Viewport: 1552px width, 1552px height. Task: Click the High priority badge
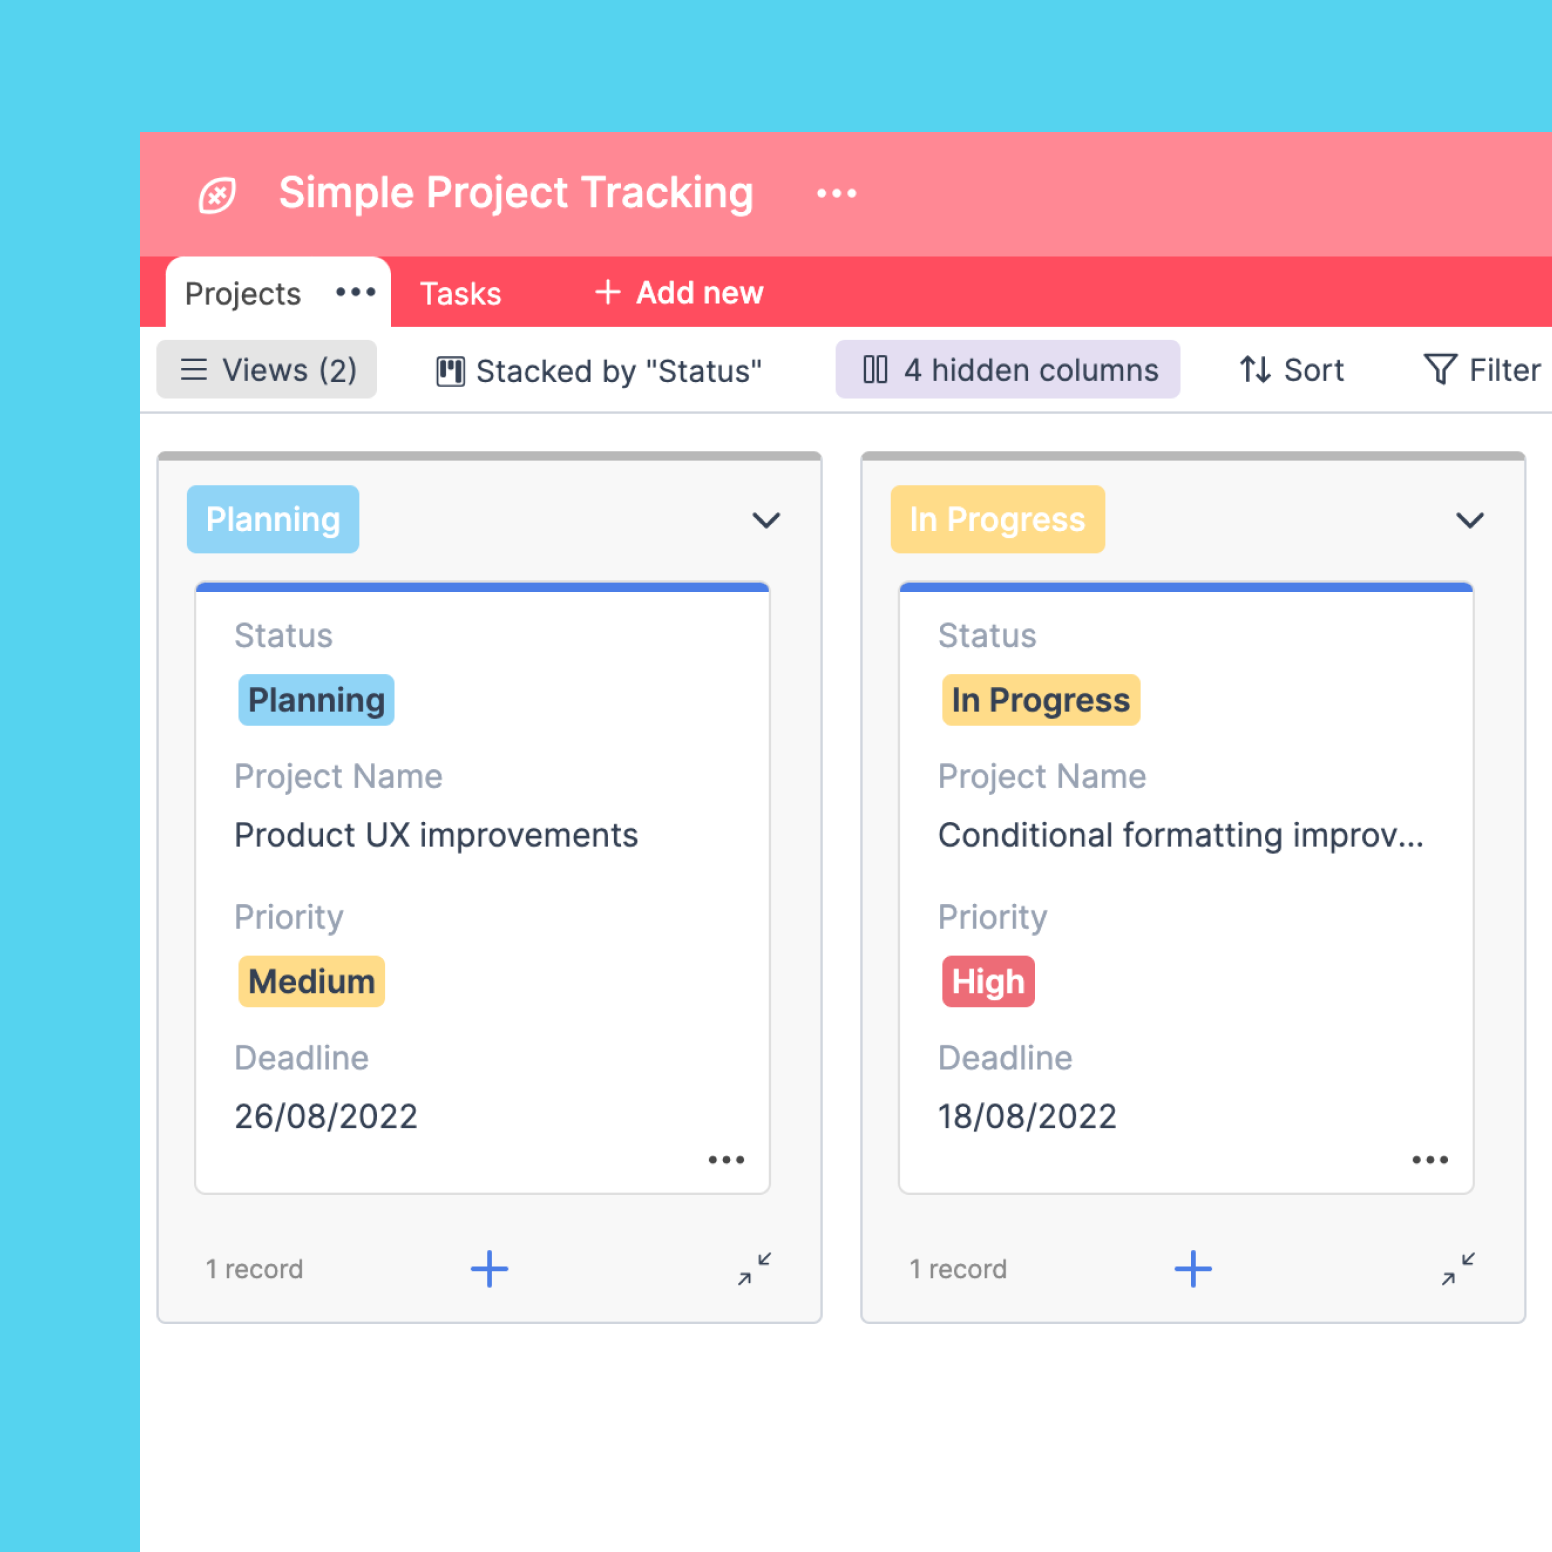tap(988, 981)
